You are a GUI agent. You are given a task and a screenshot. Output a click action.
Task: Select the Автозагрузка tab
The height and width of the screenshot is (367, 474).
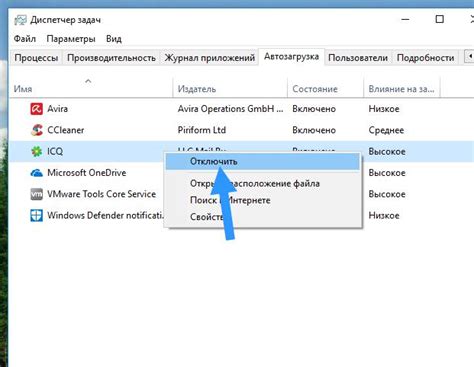(291, 57)
